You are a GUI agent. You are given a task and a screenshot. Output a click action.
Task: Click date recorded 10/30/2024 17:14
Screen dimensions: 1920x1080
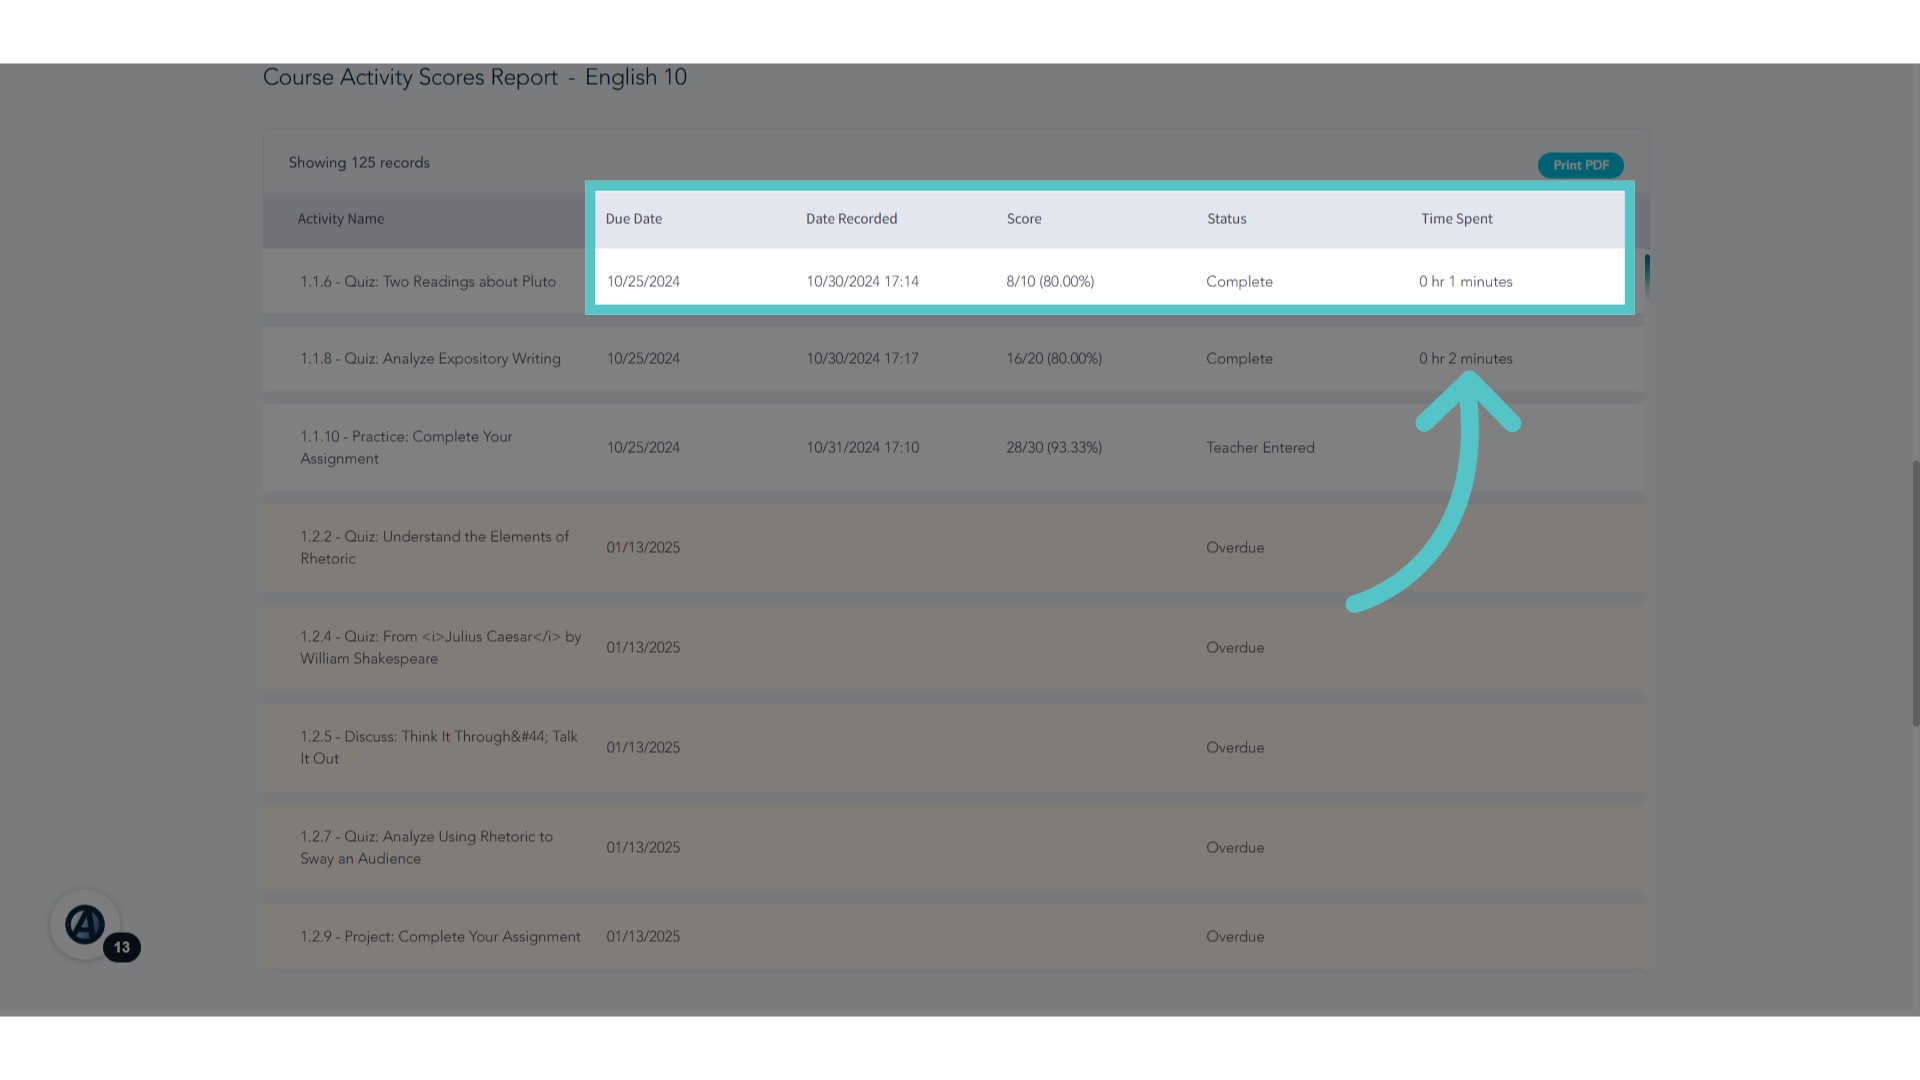862,282
